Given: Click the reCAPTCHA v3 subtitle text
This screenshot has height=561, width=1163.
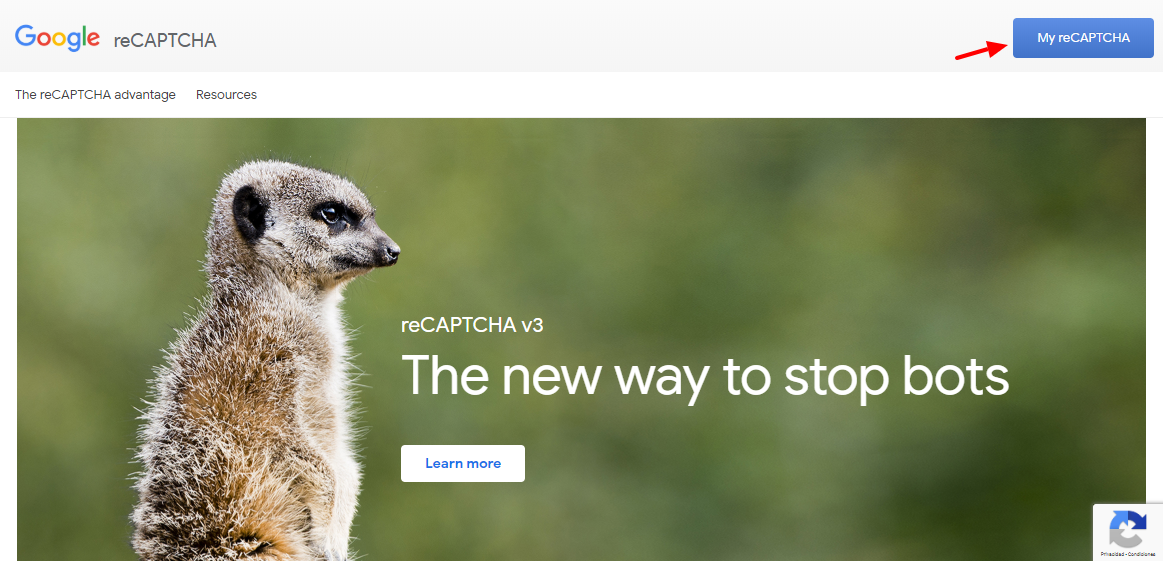Looking at the screenshot, I should pyautogui.click(x=472, y=324).
